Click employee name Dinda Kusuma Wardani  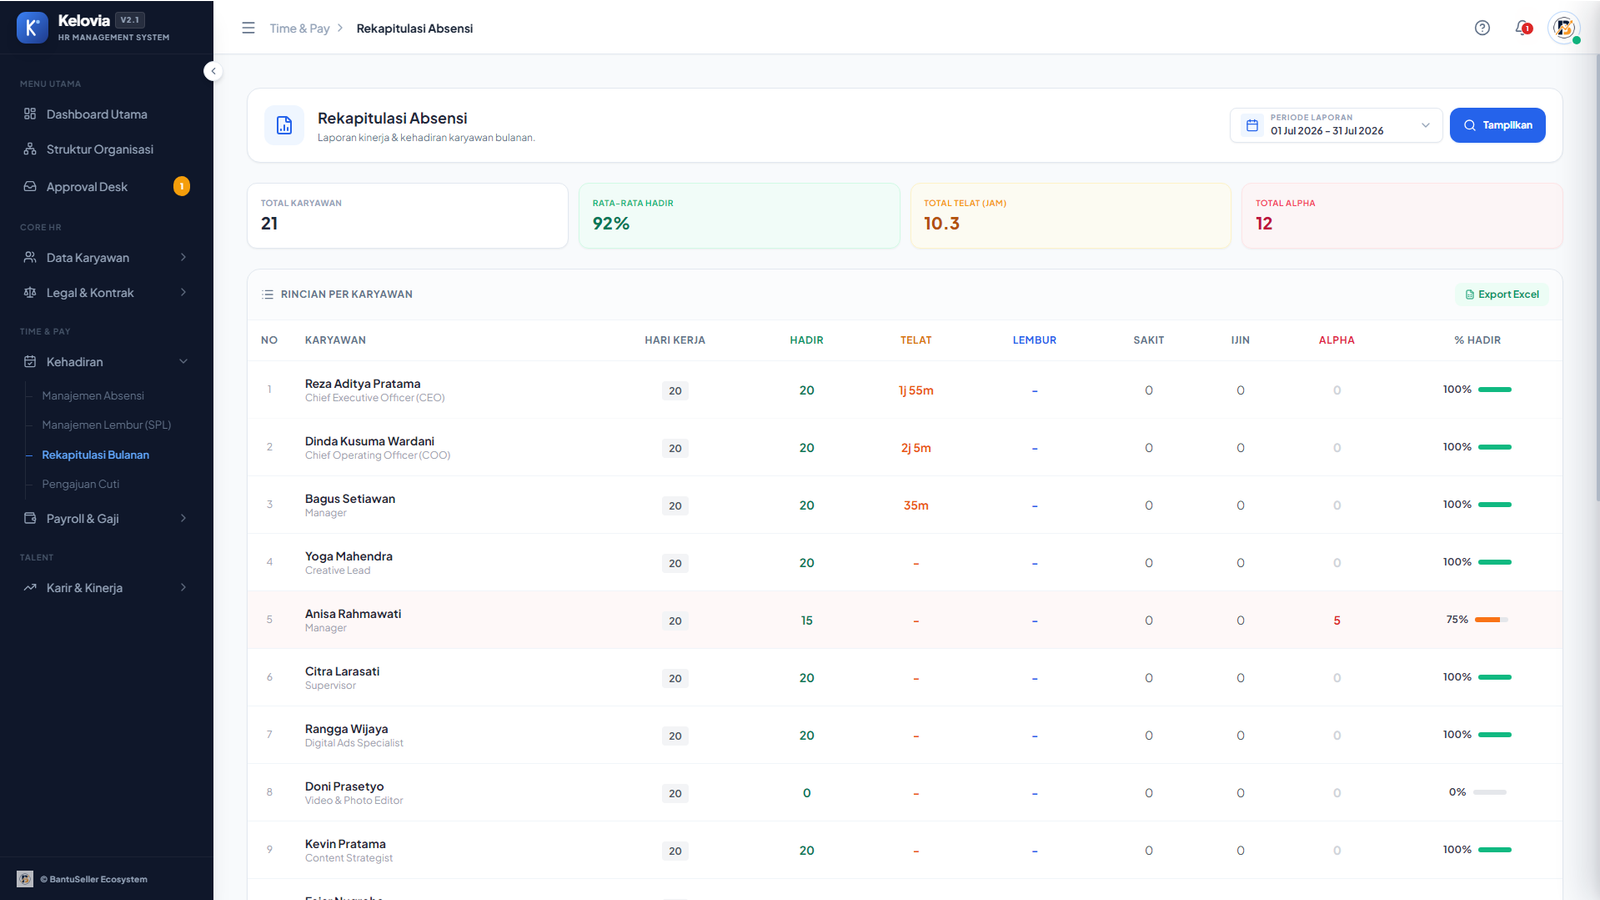(369, 441)
